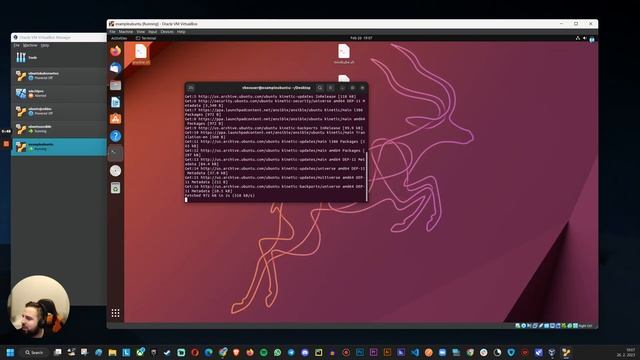Select the Aborted VM in VirtualBox Manager
The width and height of the screenshot is (640, 360).
(x=59, y=93)
